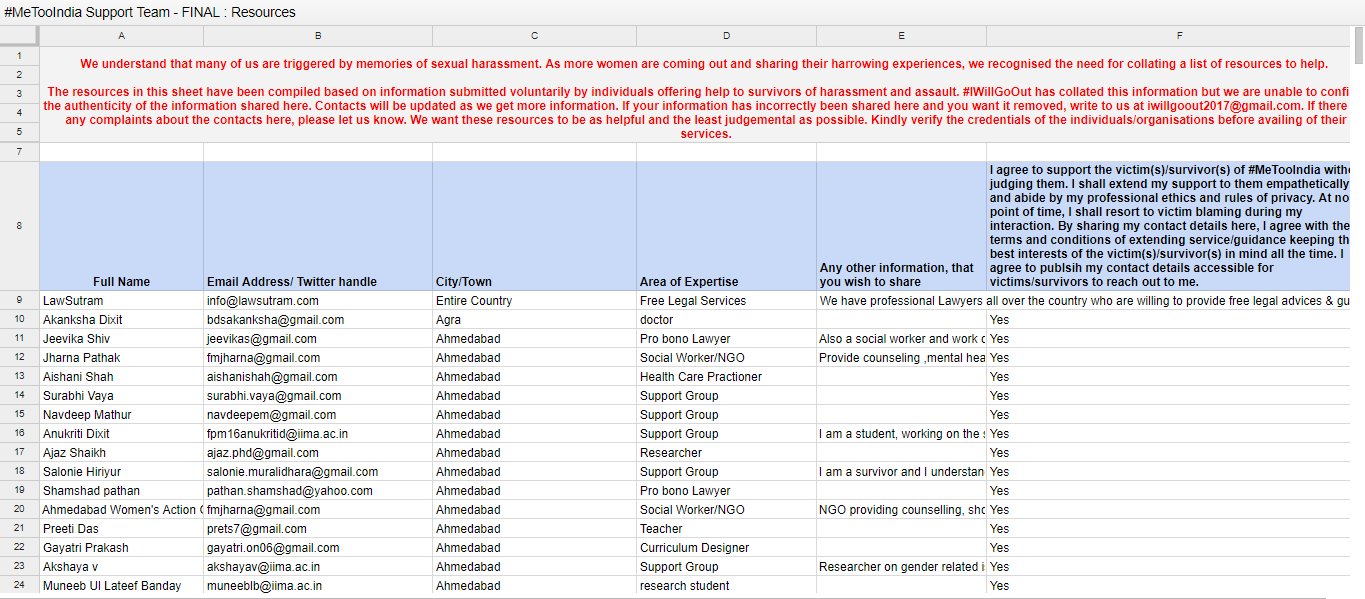The image size is (1365, 599).
Task: Select the 'pathan.shamshad@yahoo.com' cell
Action: coord(318,490)
